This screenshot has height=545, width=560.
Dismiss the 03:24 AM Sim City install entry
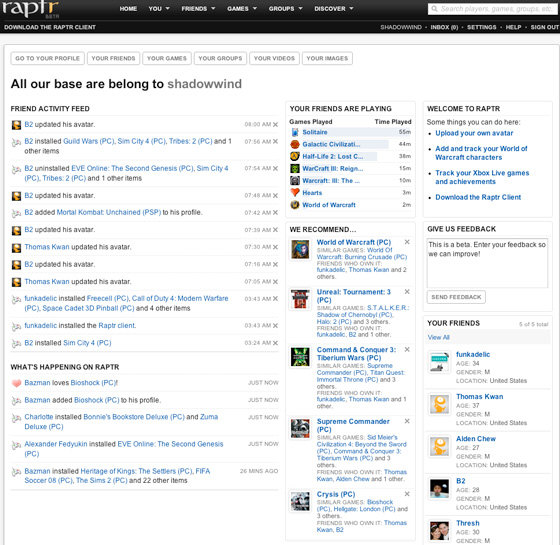(x=275, y=343)
